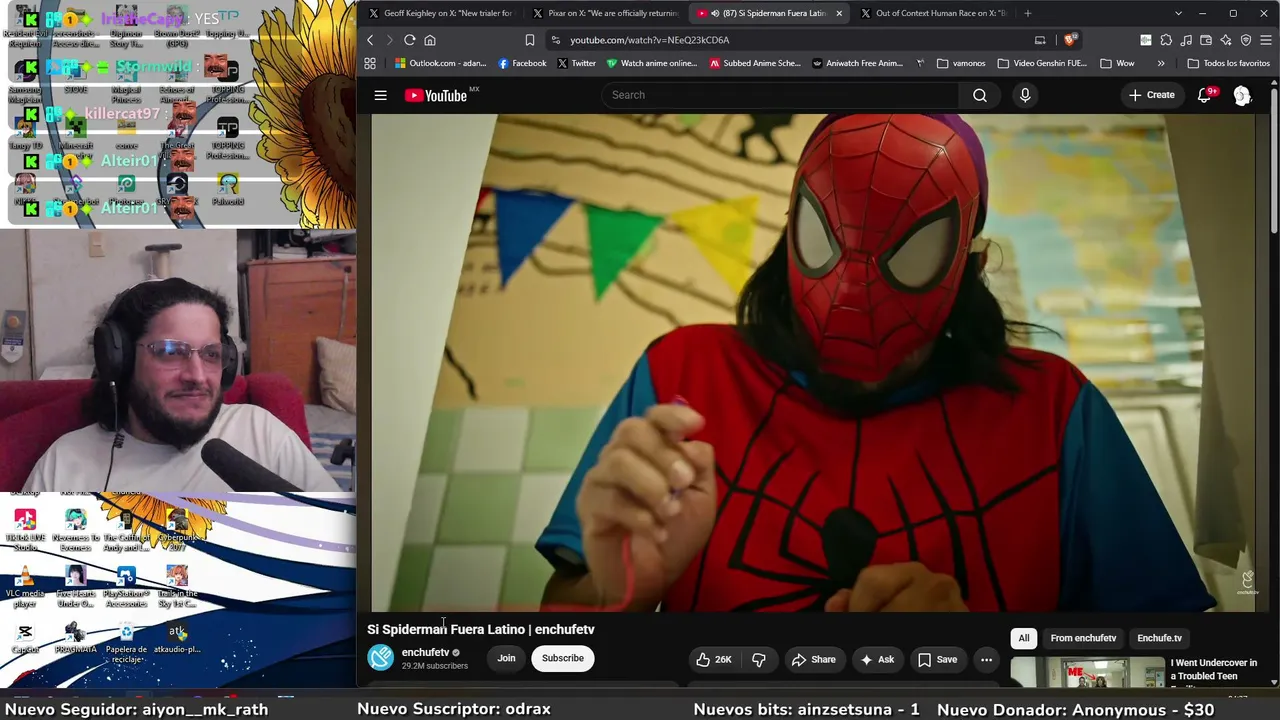
Task: Open the Video Genshin FUE bookmarks folder
Action: pyautogui.click(x=1042, y=63)
